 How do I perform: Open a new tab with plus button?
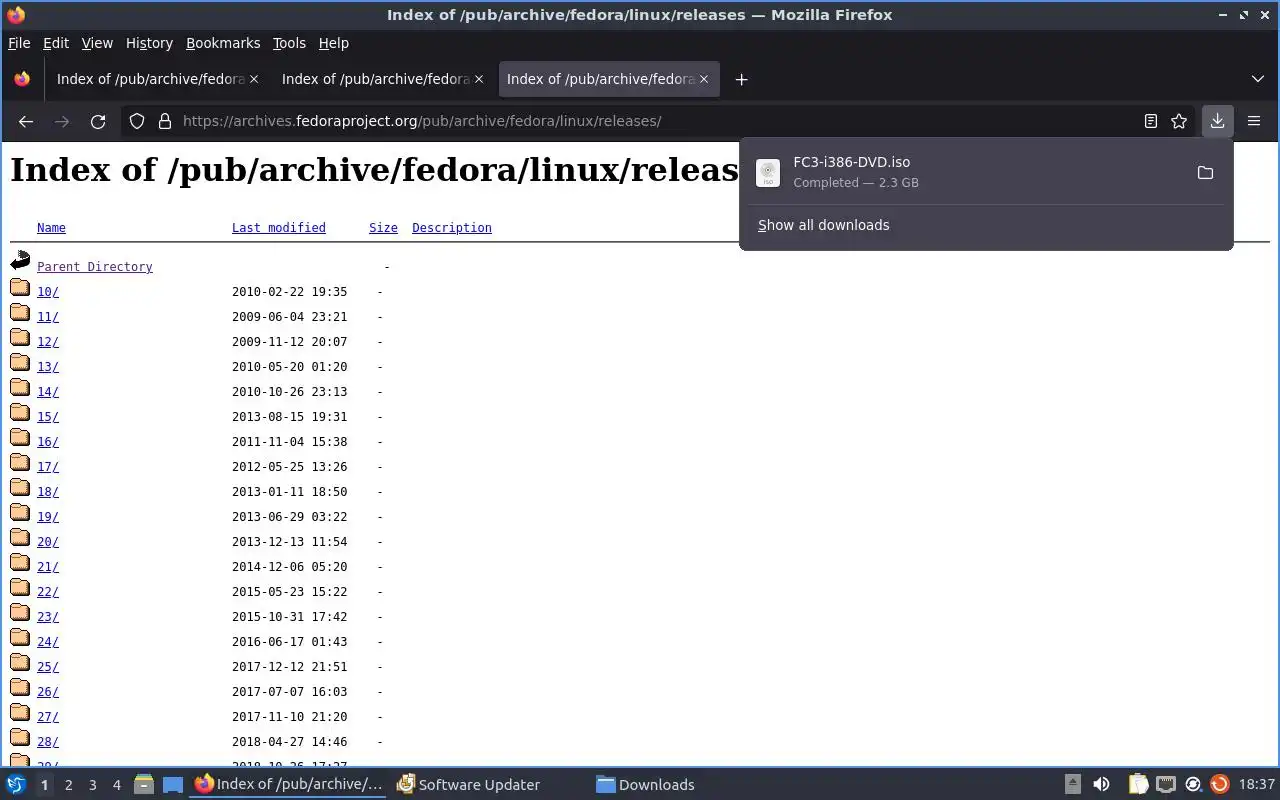coord(741,79)
